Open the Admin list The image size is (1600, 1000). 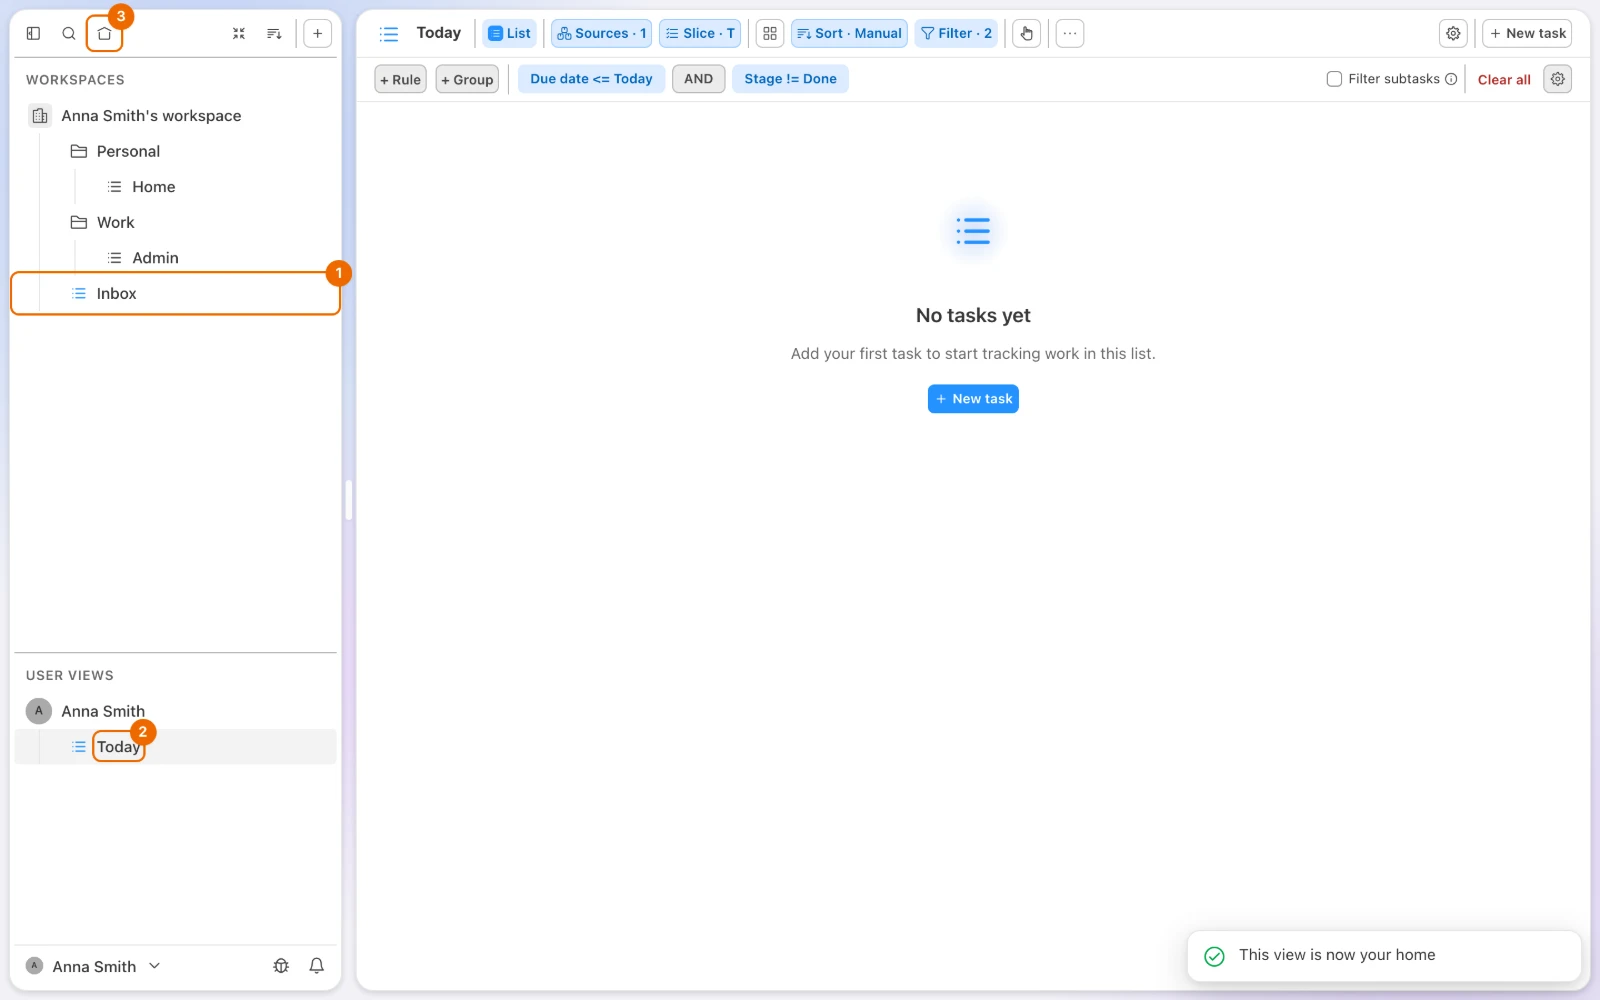155,258
